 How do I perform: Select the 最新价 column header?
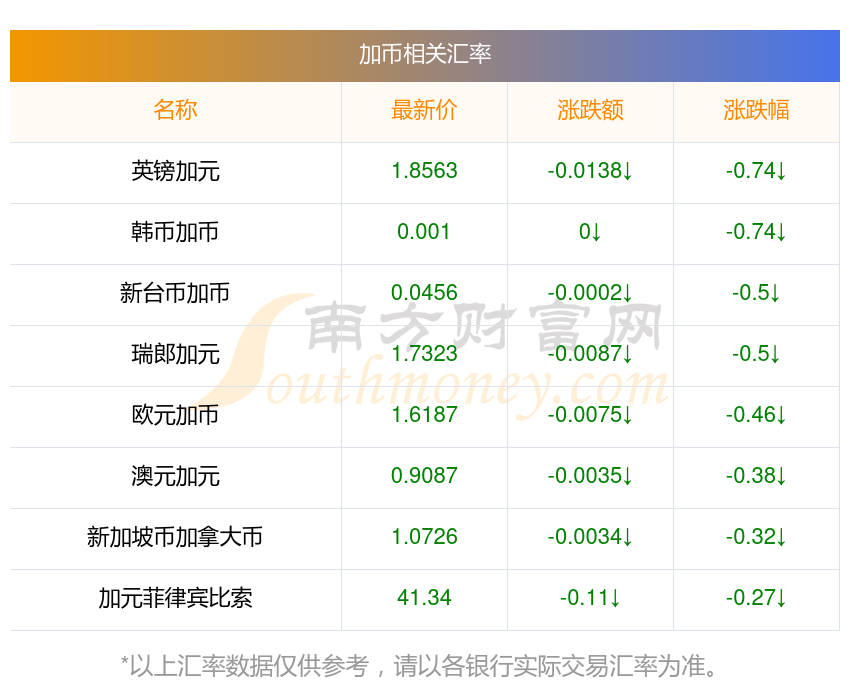(424, 110)
